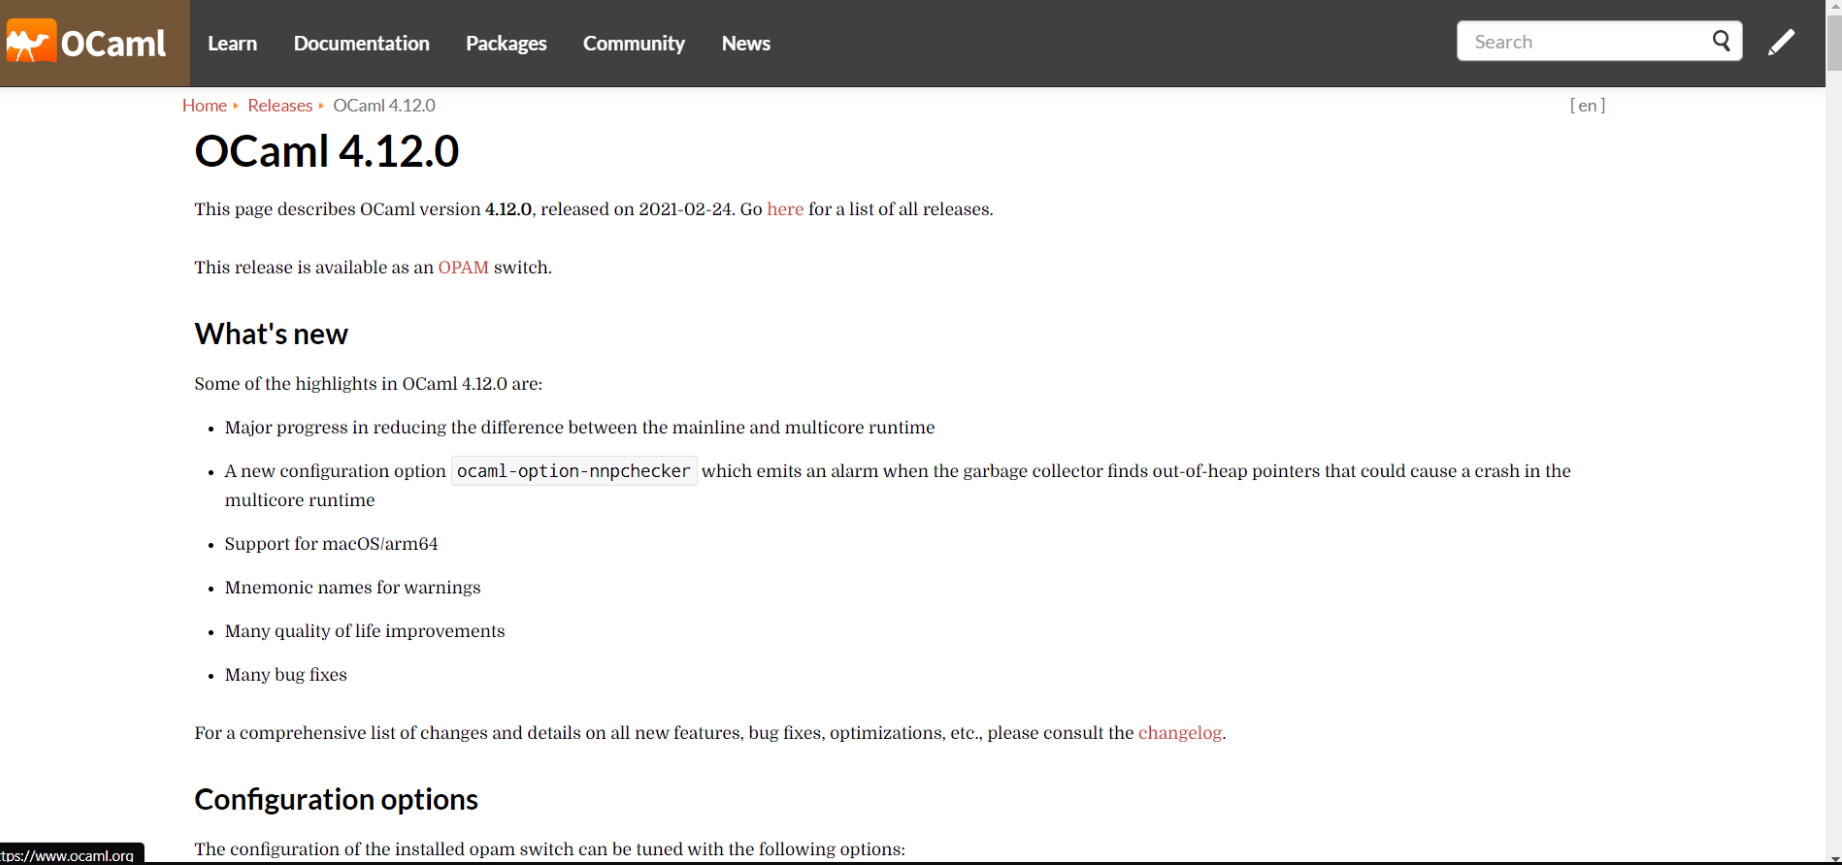The height and width of the screenshot is (865, 1842).
Task: Click the OCaml 4.12.0 breadcrumb text
Action: 384,105
